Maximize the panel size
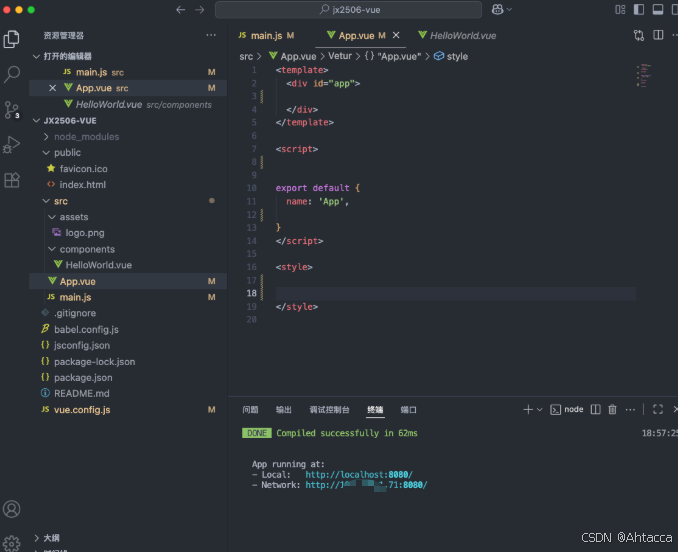 658,409
